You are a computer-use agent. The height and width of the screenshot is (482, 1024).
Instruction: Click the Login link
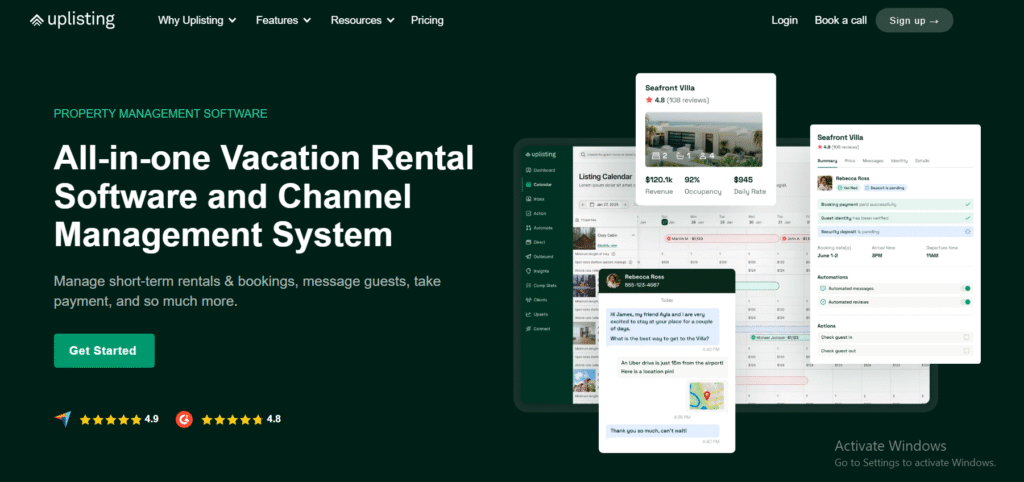(784, 20)
